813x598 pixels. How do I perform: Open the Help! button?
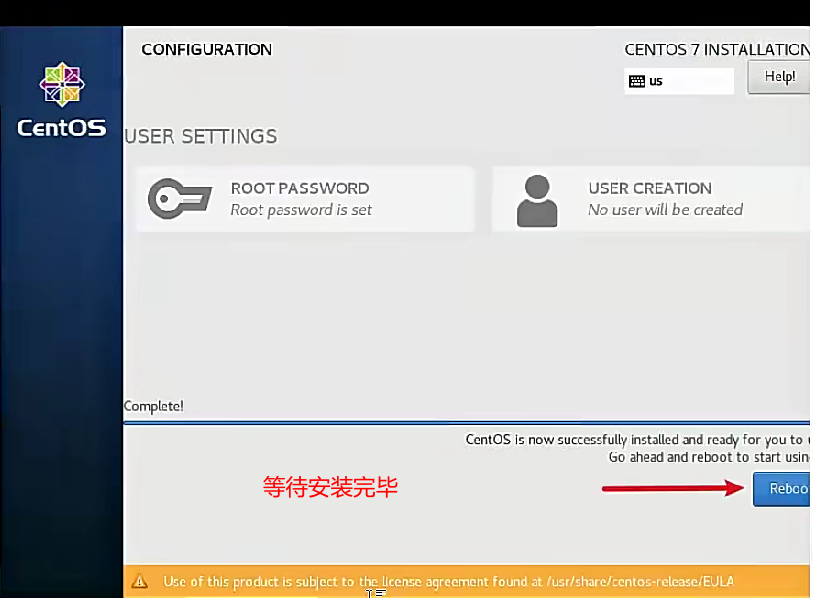point(779,77)
